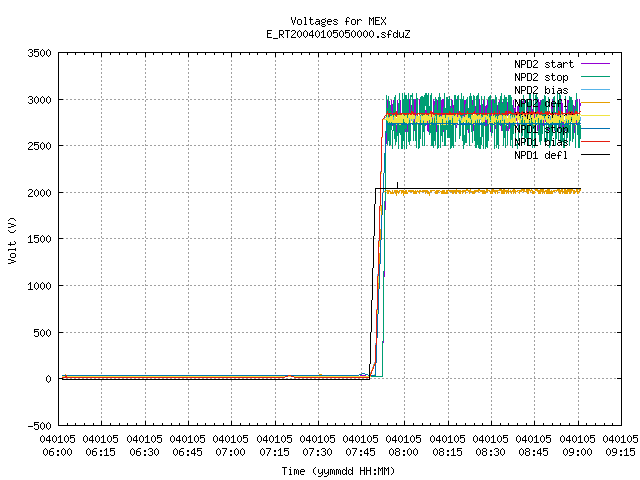
Task: Click the y-axis tick label '2500'
Action: click(x=40, y=146)
